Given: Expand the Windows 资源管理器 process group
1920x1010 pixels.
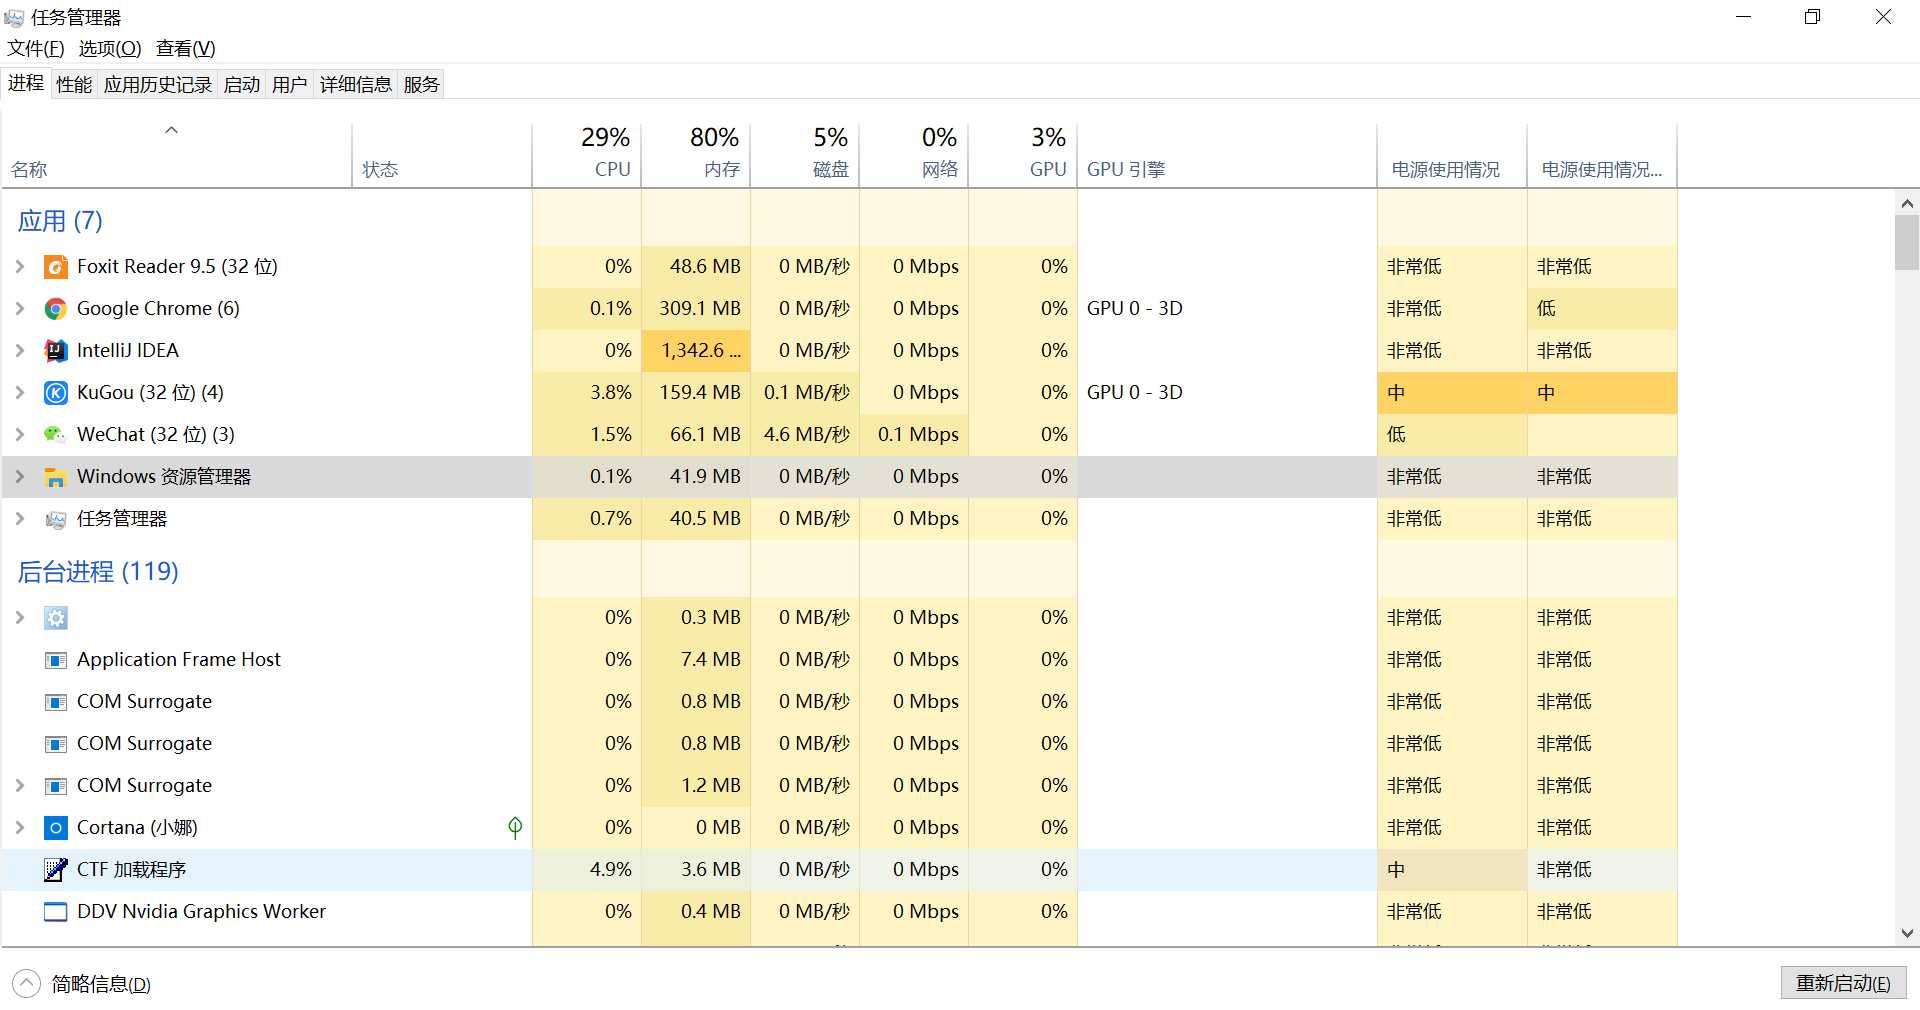Looking at the screenshot, I should (20, 477).
